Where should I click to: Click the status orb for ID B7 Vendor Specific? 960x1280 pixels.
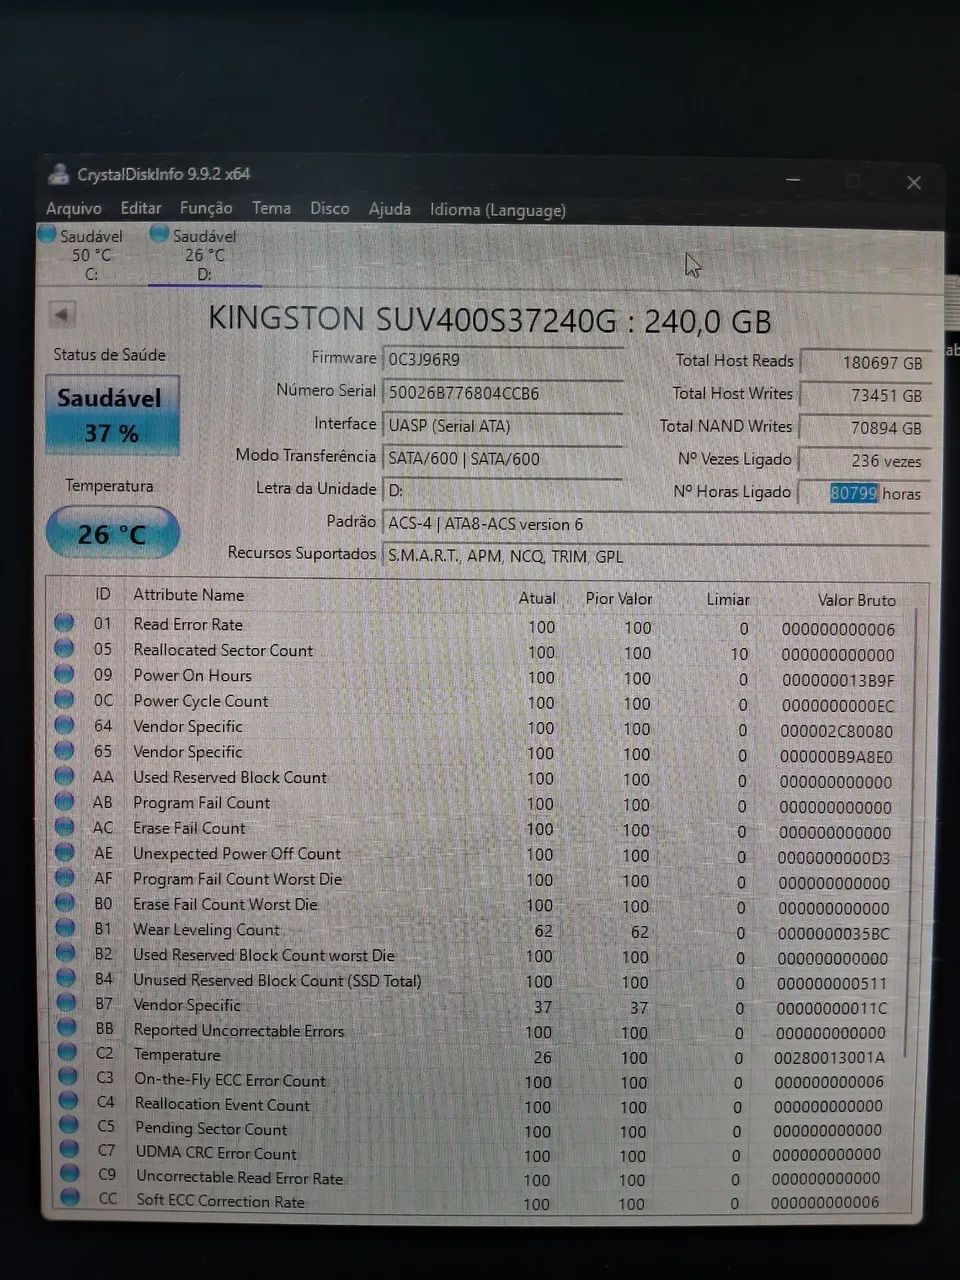pos(66,1003)
